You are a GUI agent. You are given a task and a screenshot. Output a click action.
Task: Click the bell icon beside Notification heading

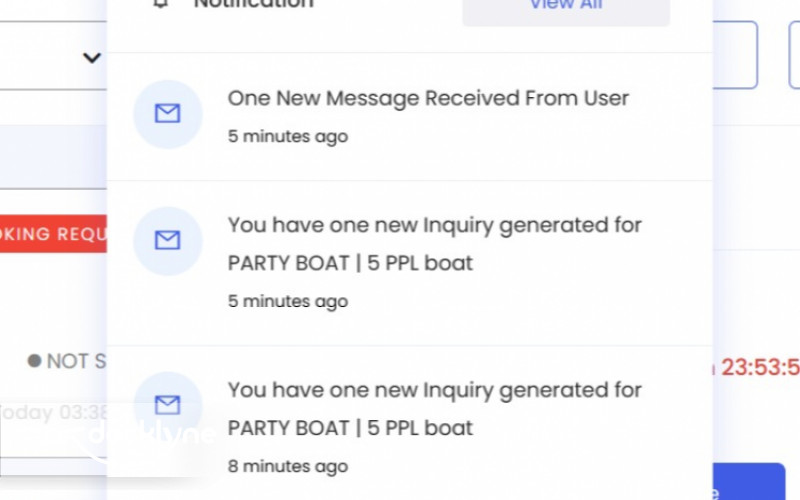pyautogui.click(x=160, y=4)
